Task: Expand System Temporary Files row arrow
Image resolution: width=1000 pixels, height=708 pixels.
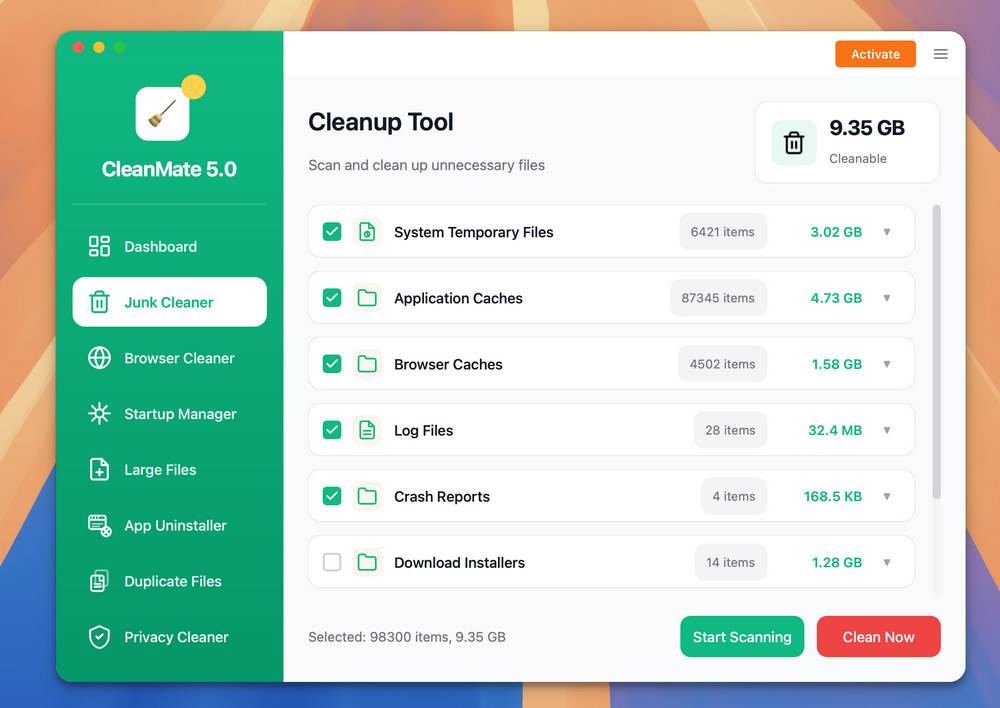Action: click(x=886, y=232)
